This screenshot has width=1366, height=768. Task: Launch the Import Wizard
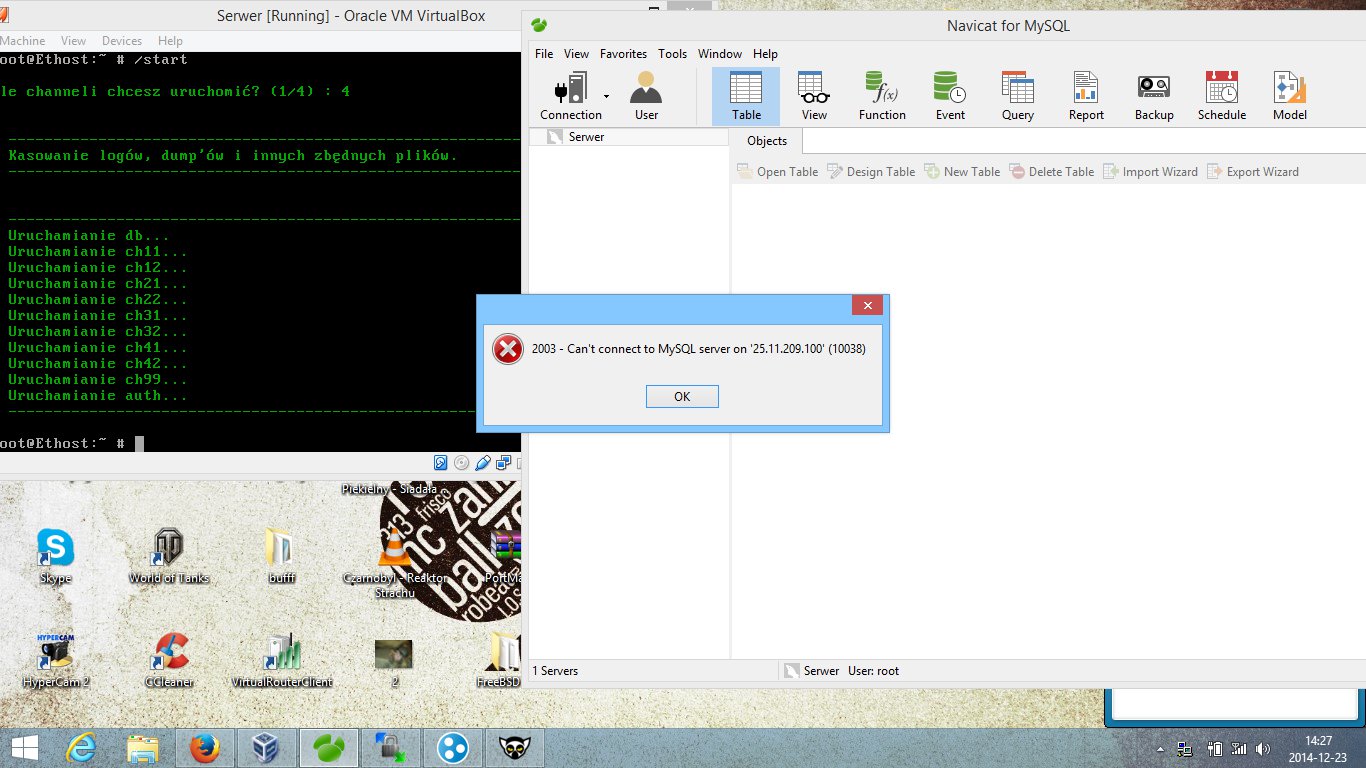point(1150,172)
